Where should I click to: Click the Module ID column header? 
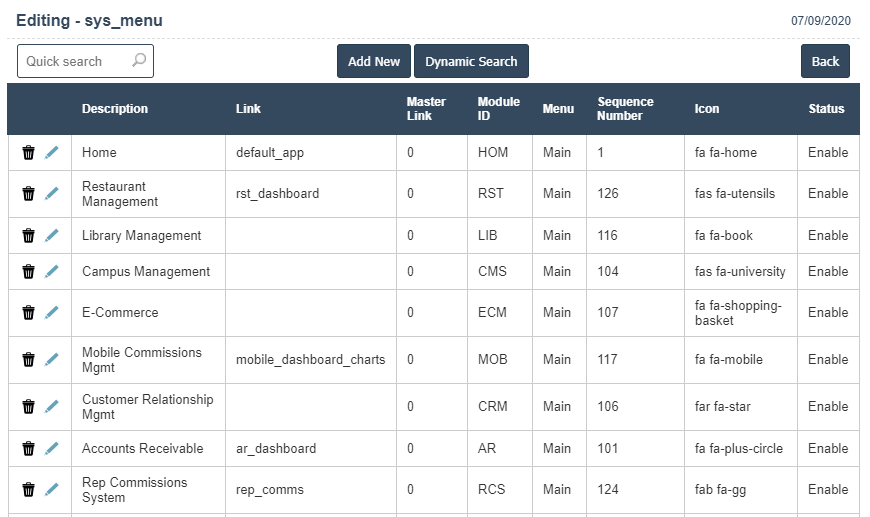(x=498, y=109)
